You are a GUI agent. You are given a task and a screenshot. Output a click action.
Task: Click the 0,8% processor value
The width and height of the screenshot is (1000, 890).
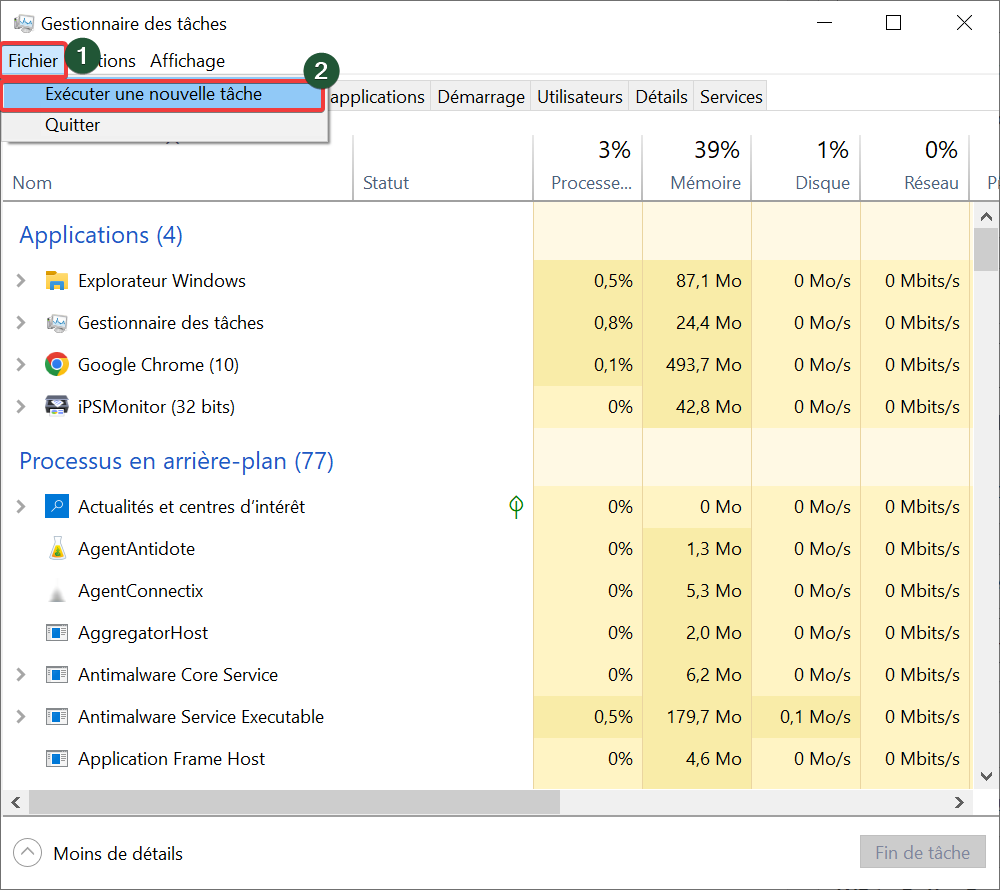[x=613, y=323]
